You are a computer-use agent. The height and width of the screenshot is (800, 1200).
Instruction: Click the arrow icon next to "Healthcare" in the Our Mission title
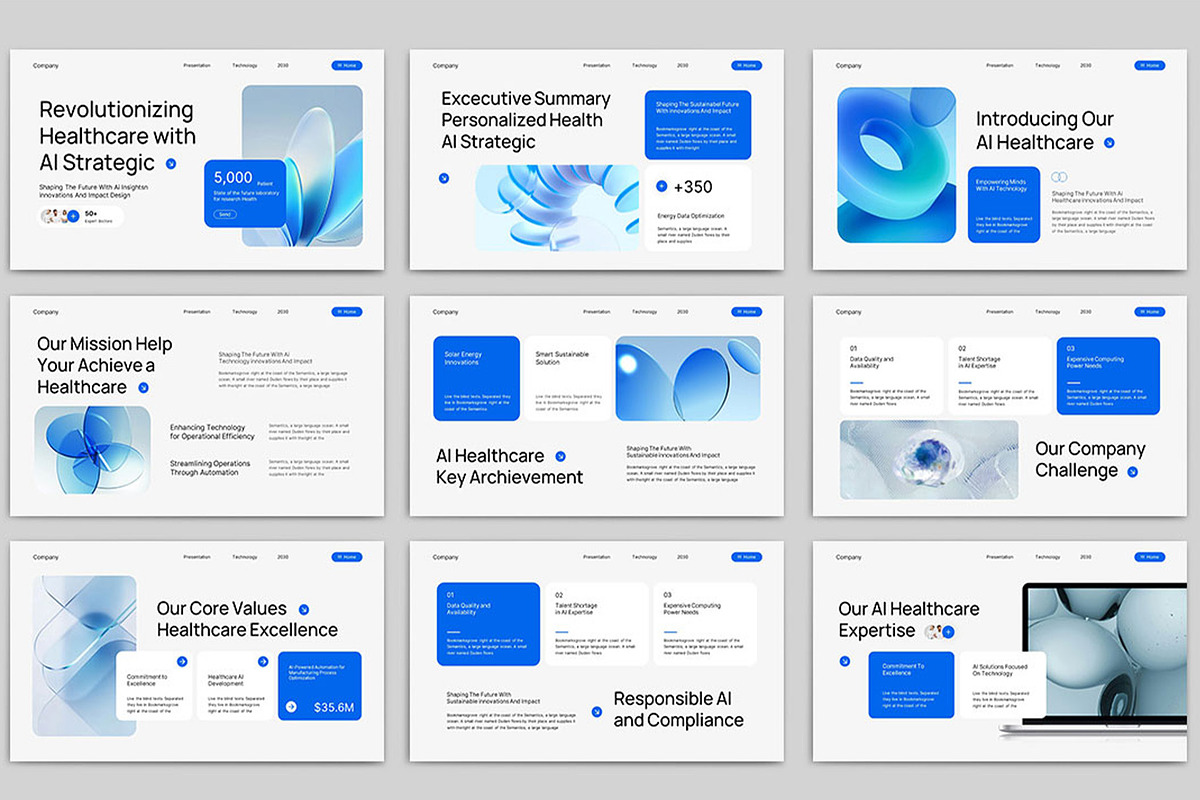coord(143,387)
